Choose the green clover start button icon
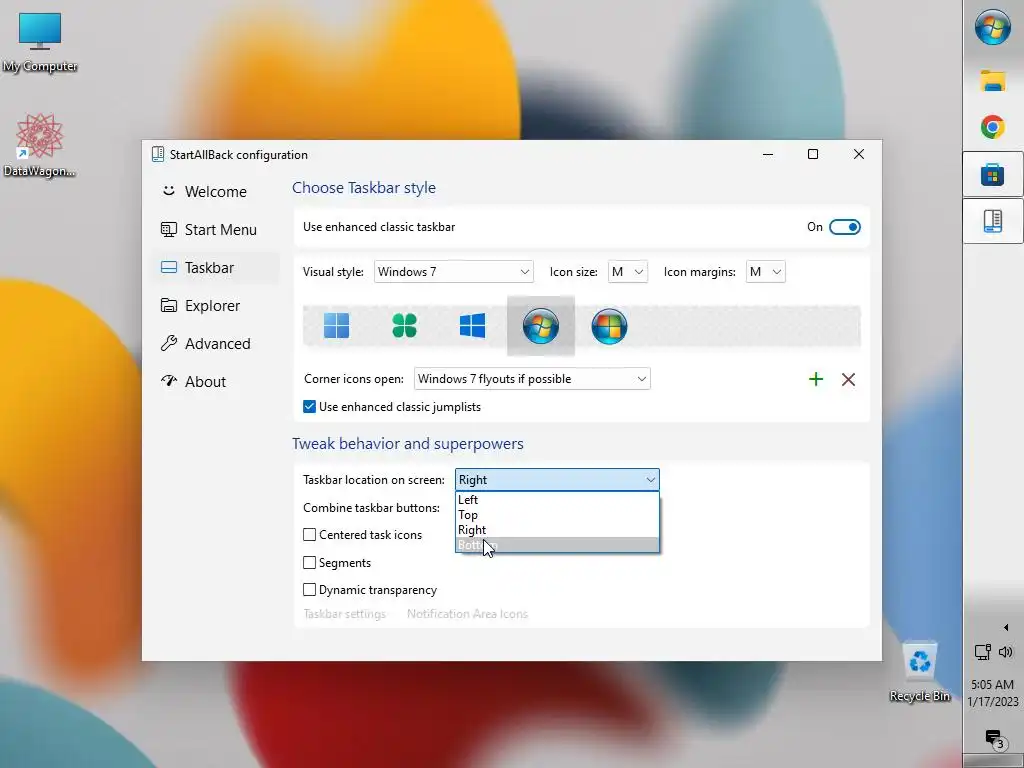 click(x=404, y=325)
